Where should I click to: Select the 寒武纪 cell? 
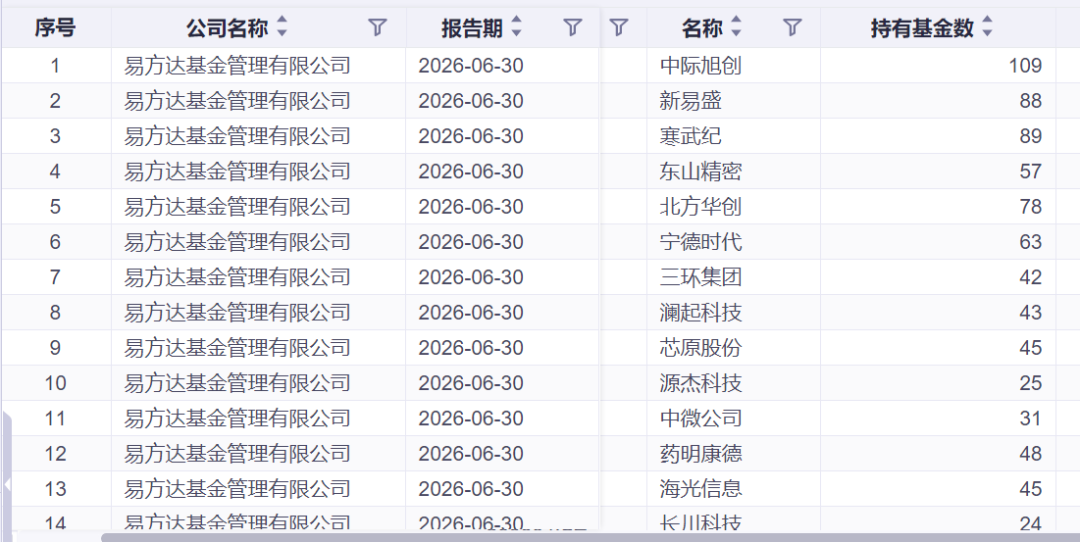pos(734,136)
